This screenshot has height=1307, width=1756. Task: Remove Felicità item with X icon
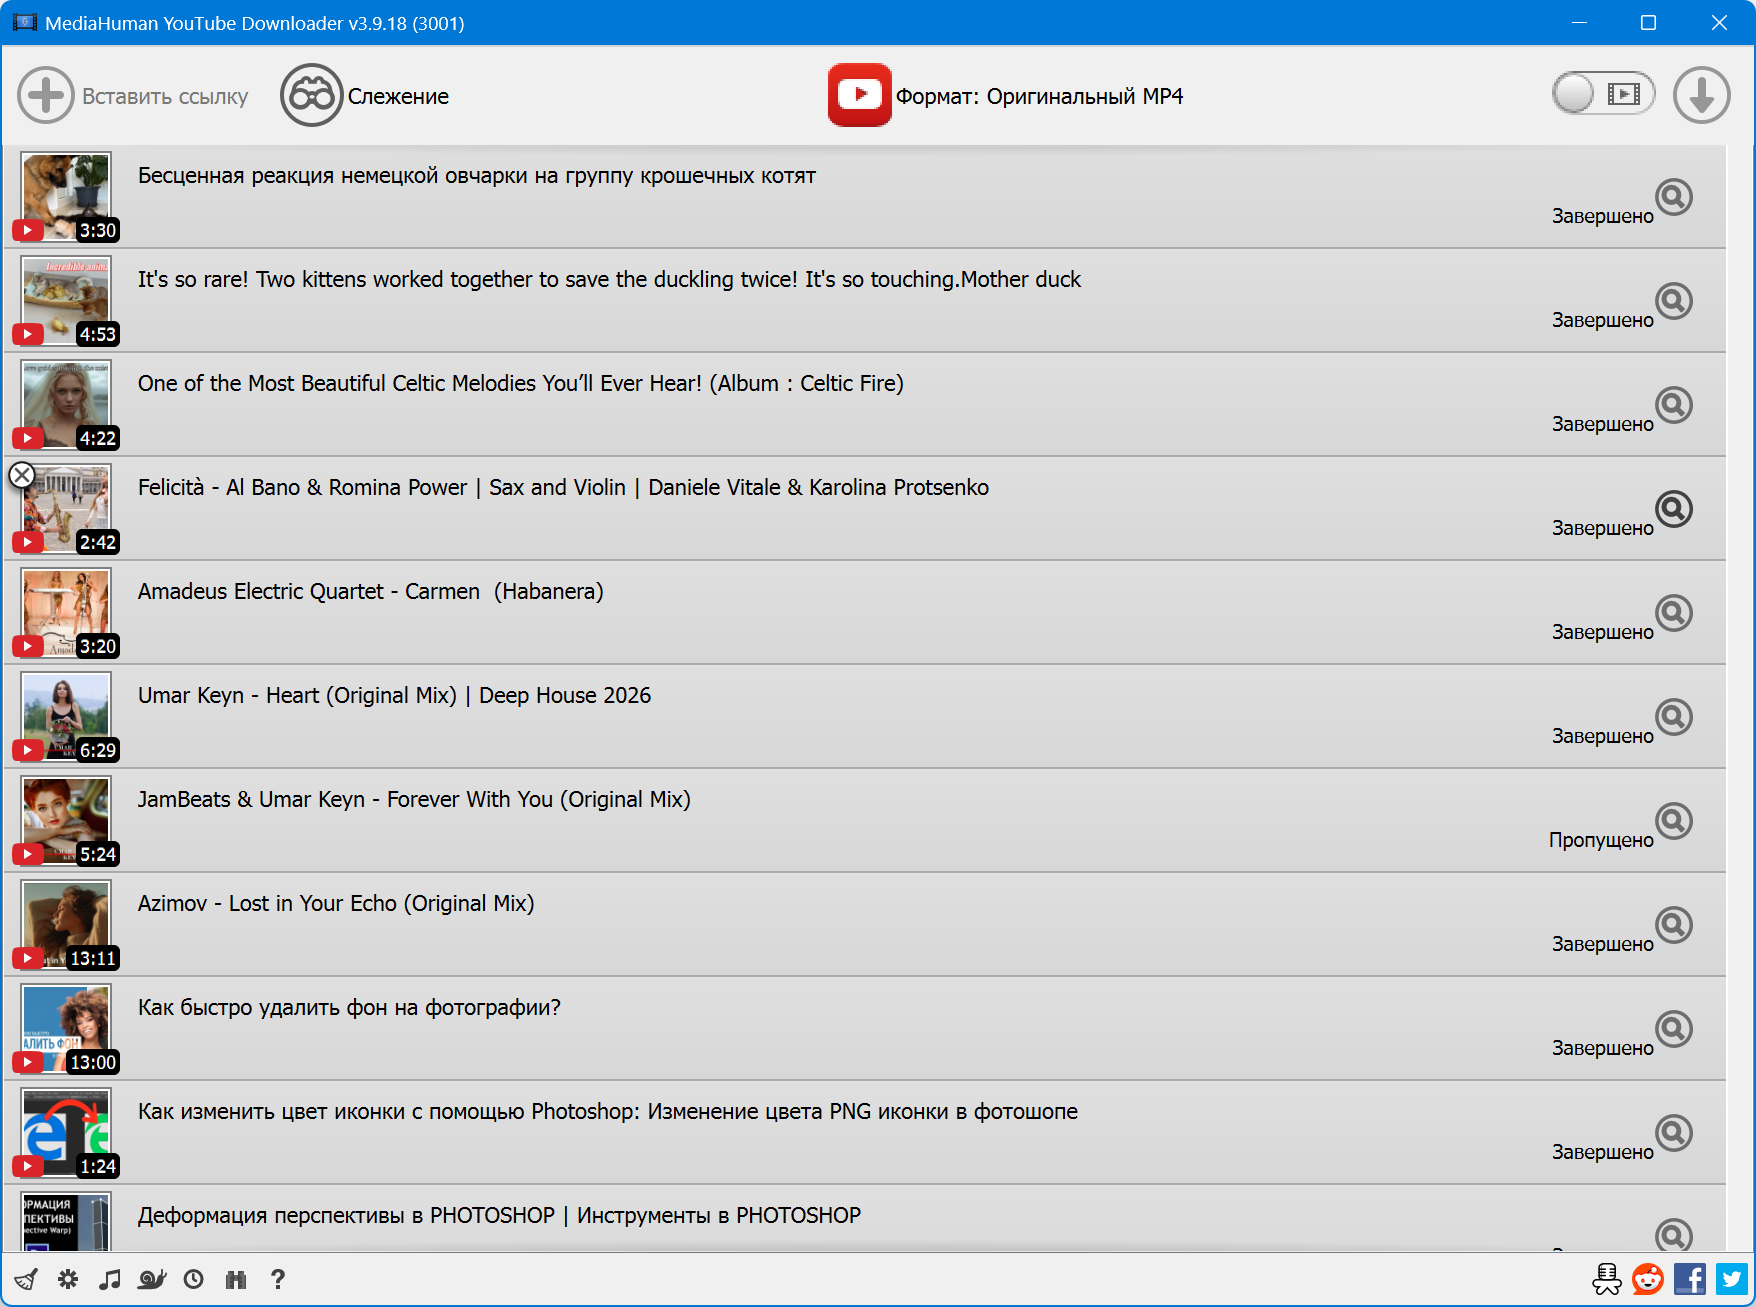tap(22, 475)
